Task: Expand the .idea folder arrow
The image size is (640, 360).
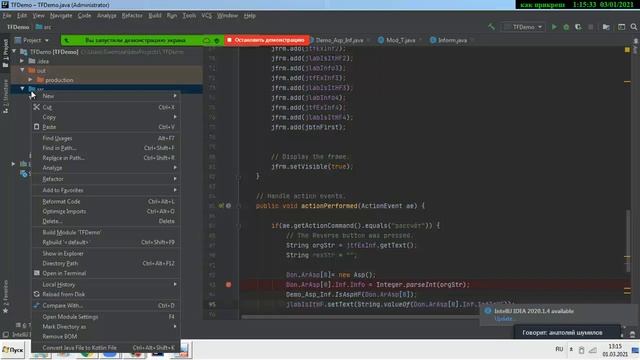Action: point(22,61)
